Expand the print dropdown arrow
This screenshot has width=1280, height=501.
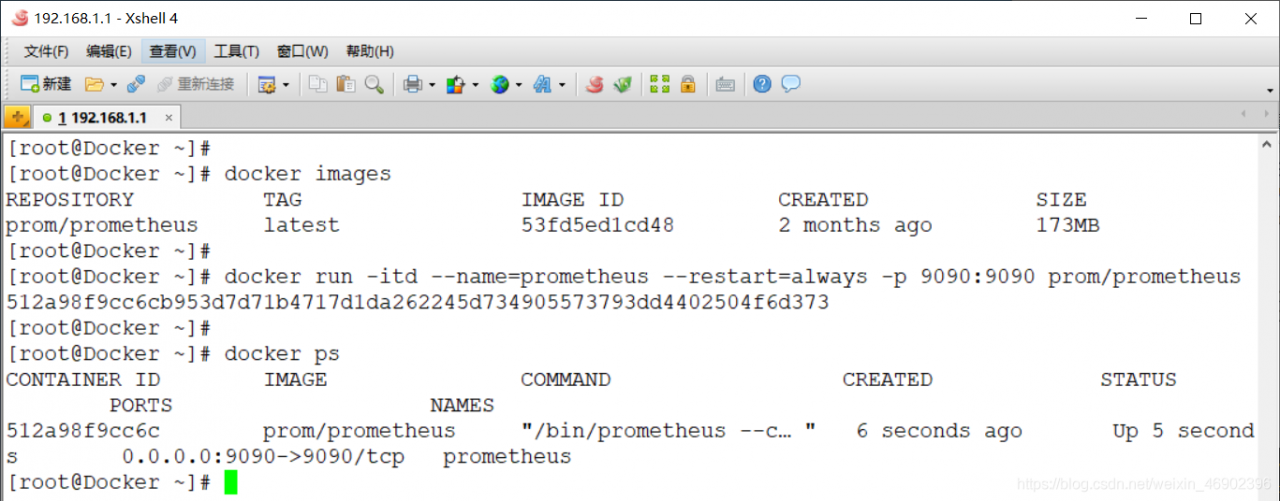pyautogui.click(x=431, y=85)
